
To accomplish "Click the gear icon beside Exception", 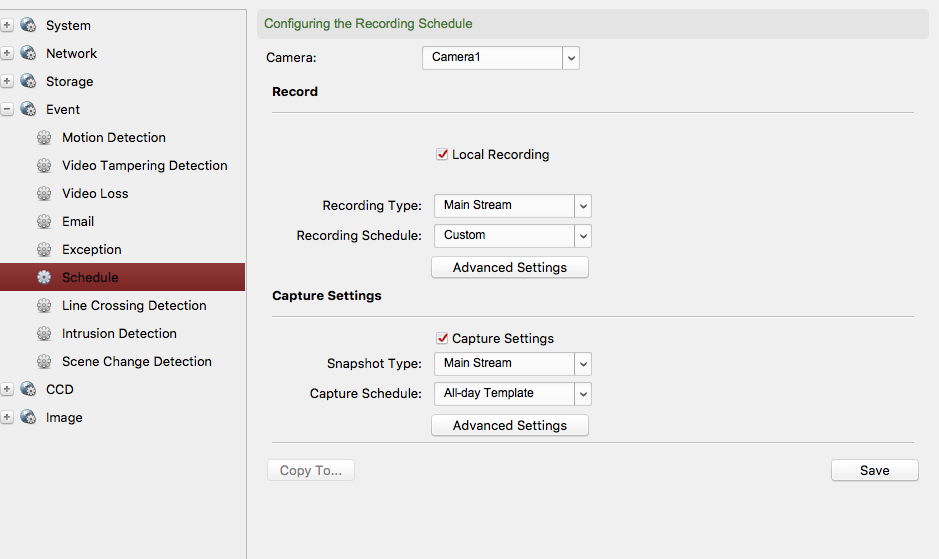I will 44,250.
